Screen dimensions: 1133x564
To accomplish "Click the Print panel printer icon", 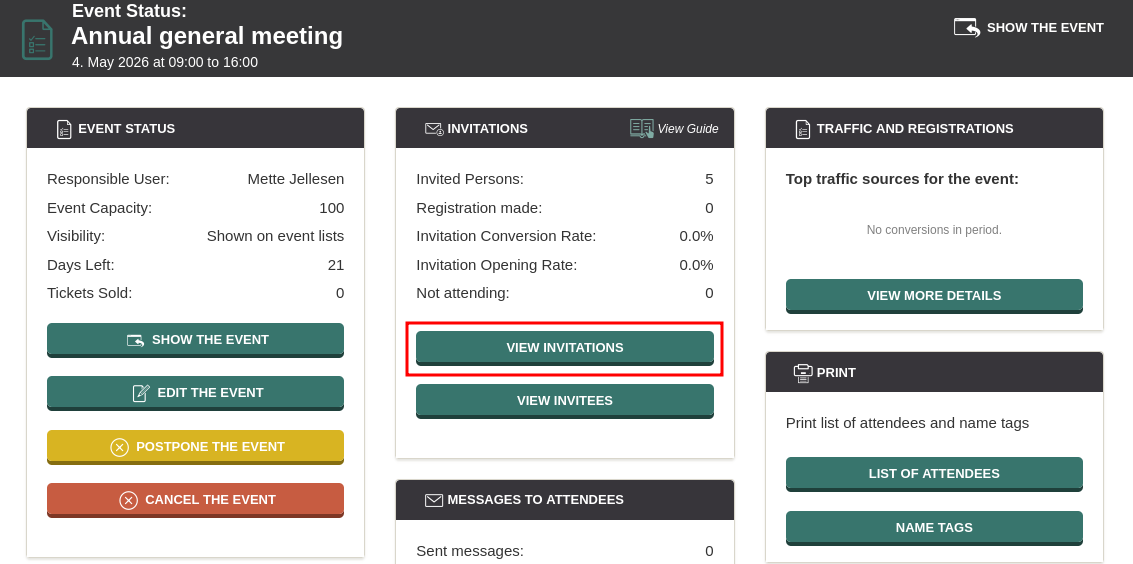I will coord(802,373).
